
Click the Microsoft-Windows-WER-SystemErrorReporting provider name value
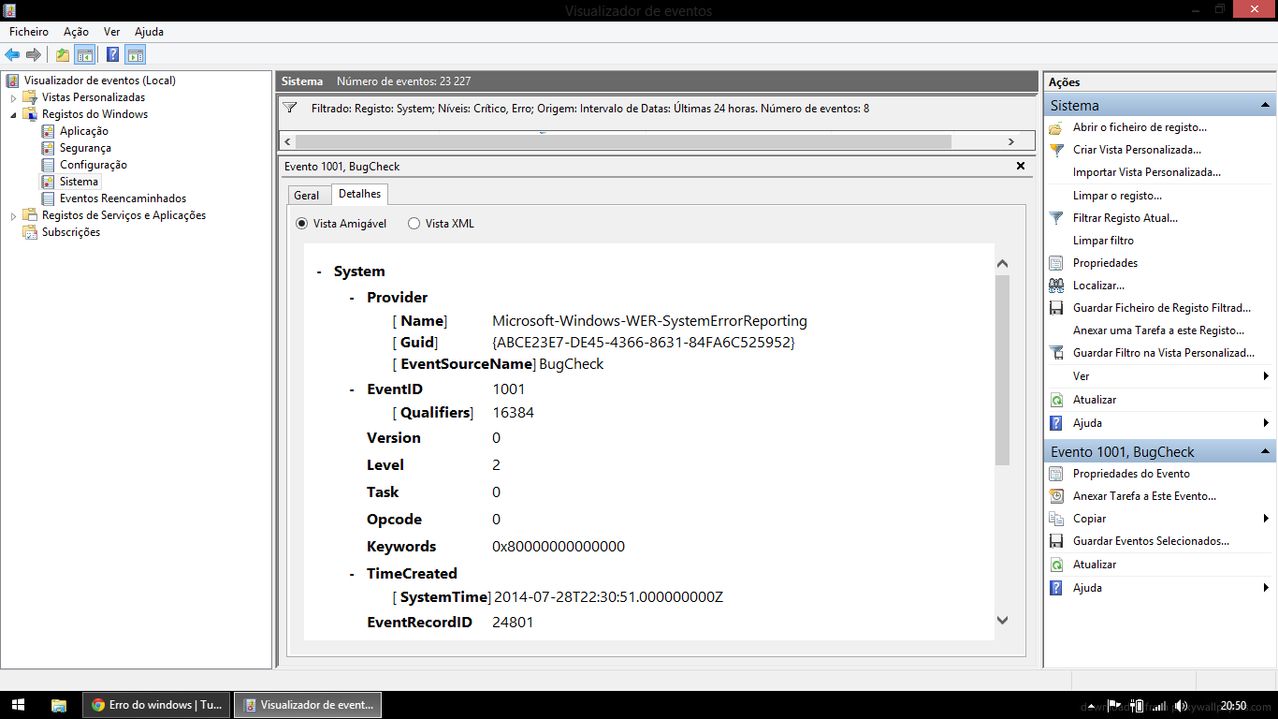click(x=650, y=321)
